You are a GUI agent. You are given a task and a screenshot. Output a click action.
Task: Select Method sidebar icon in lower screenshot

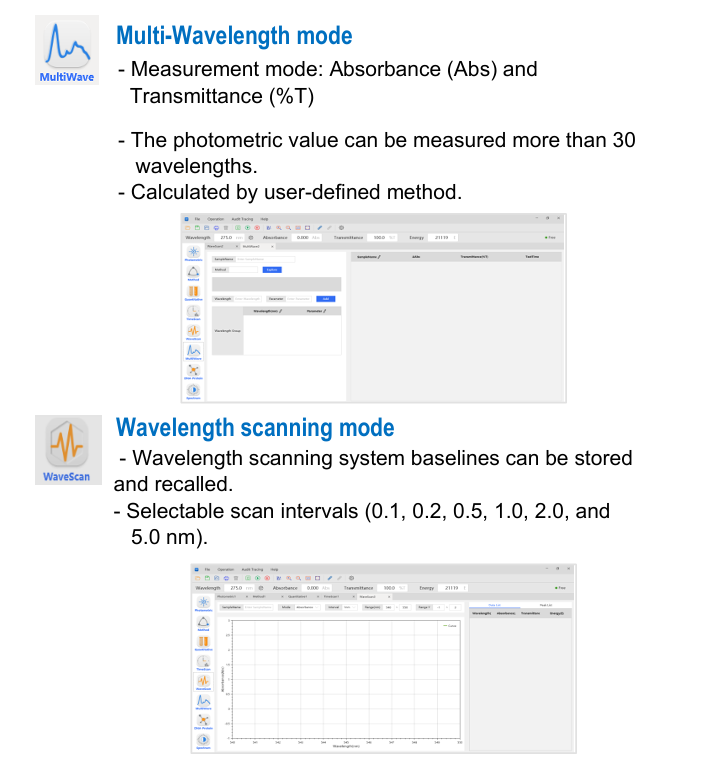click(x=203, y=621)
